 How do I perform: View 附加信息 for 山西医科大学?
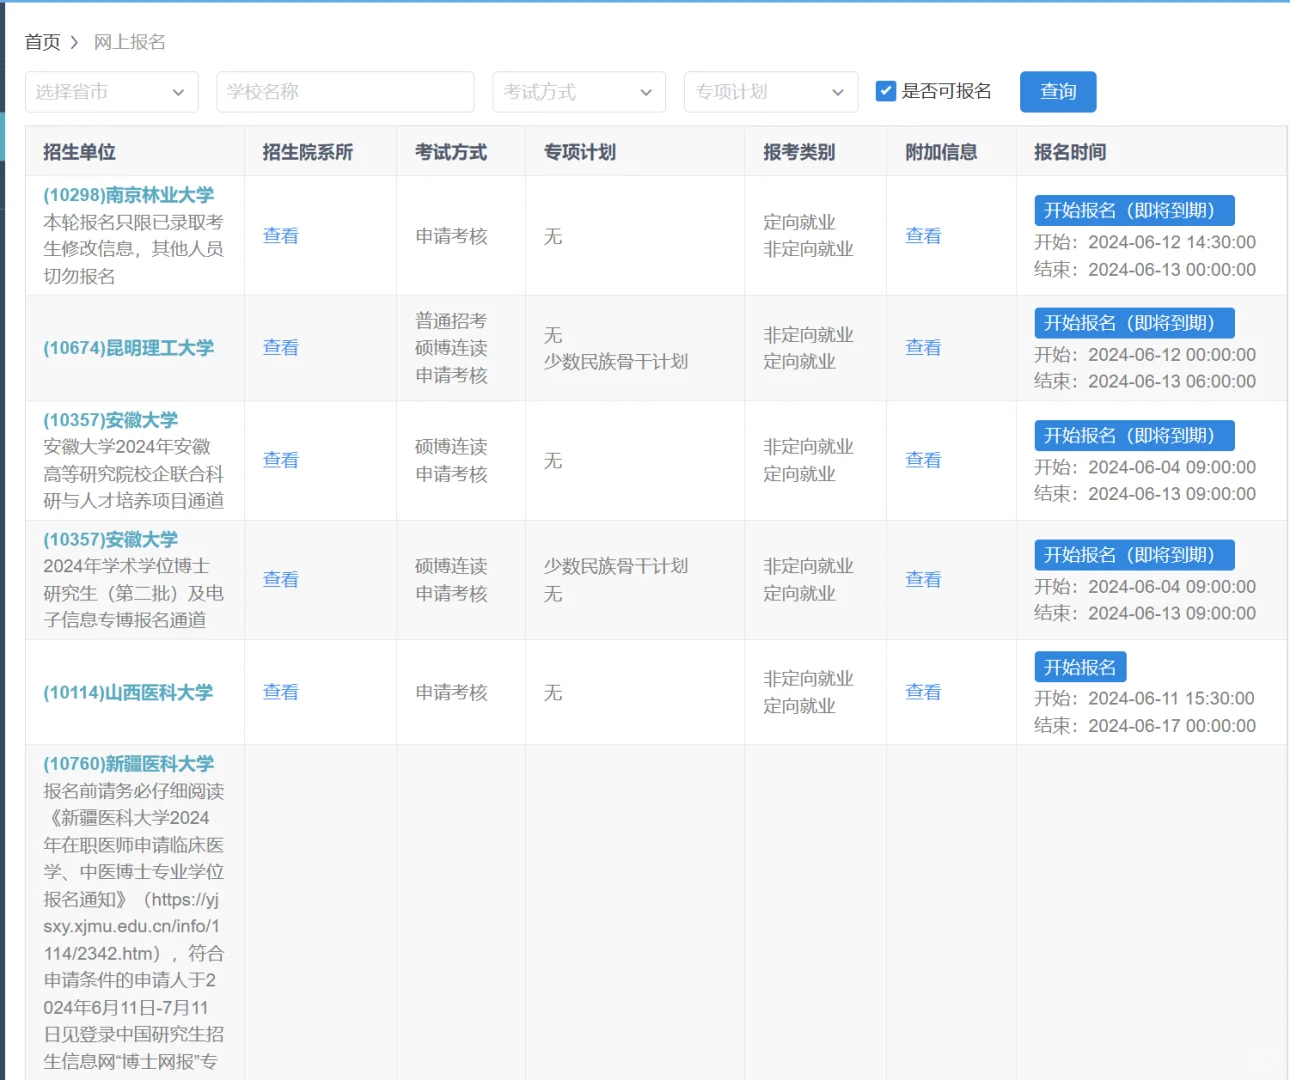pos(923,692)
